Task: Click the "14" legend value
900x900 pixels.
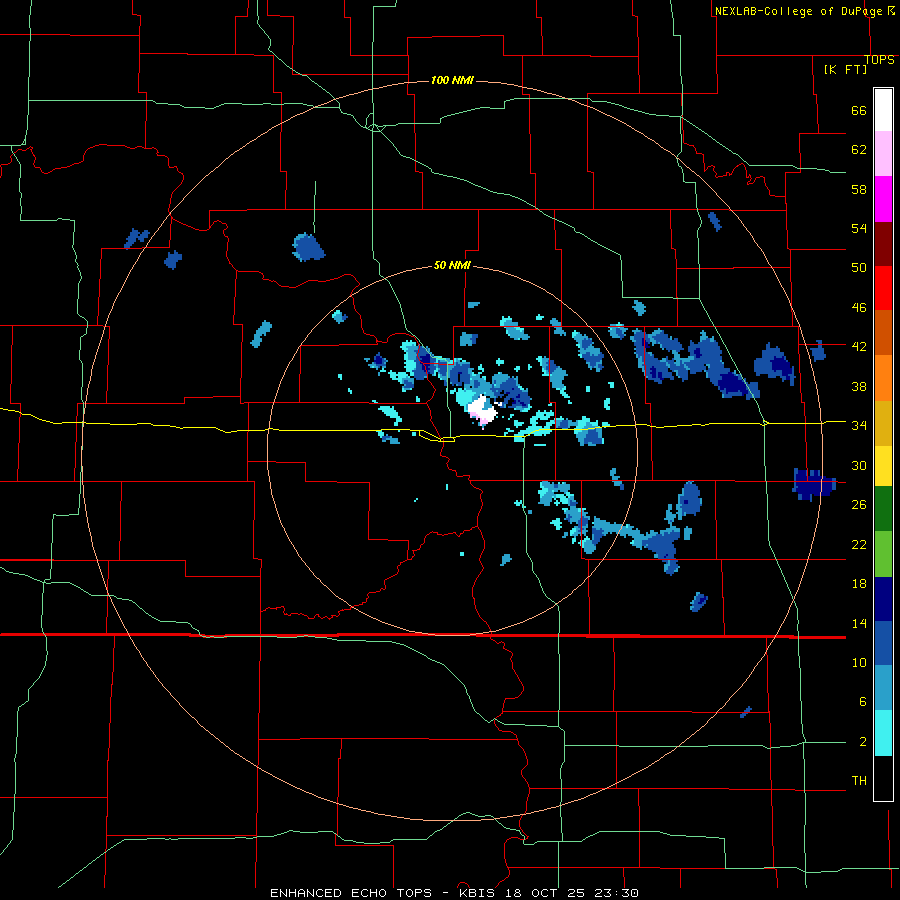Action: click(859, 623)
